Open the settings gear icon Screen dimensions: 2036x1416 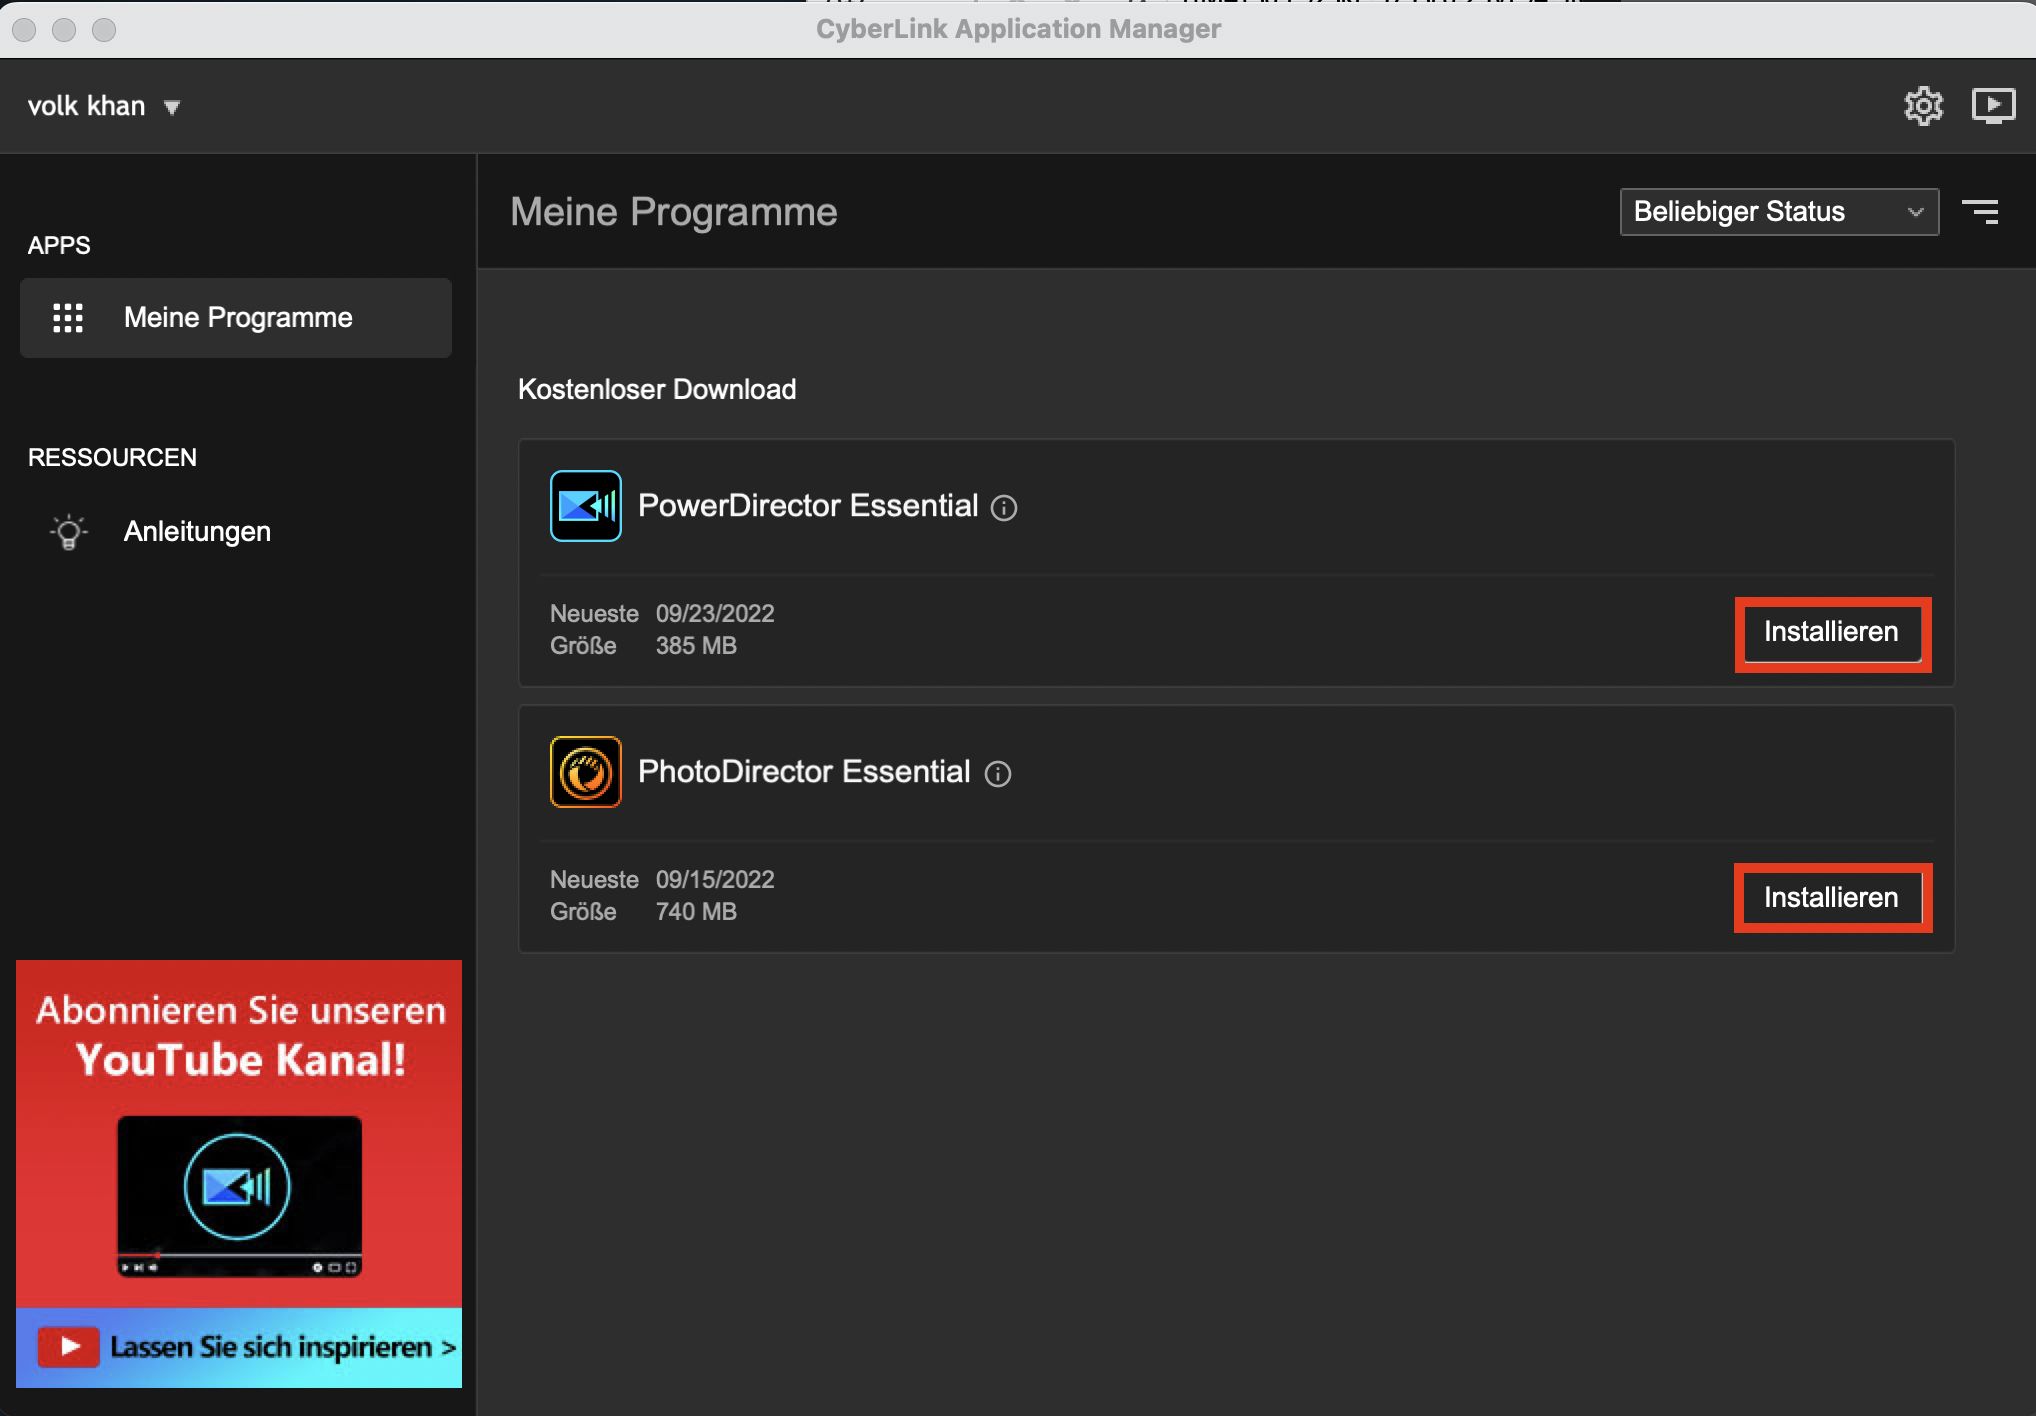point(1922,106)
